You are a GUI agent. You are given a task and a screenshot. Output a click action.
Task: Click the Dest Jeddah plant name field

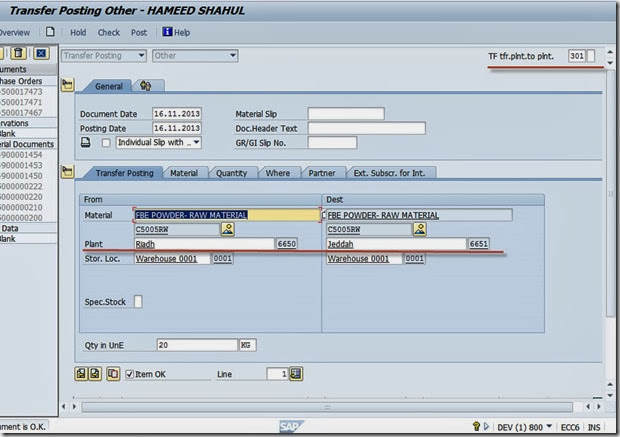[396, 244]
